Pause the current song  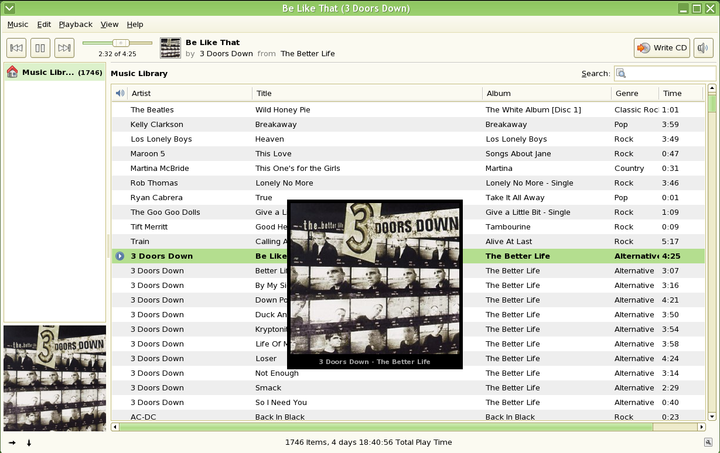click(40, 48)
